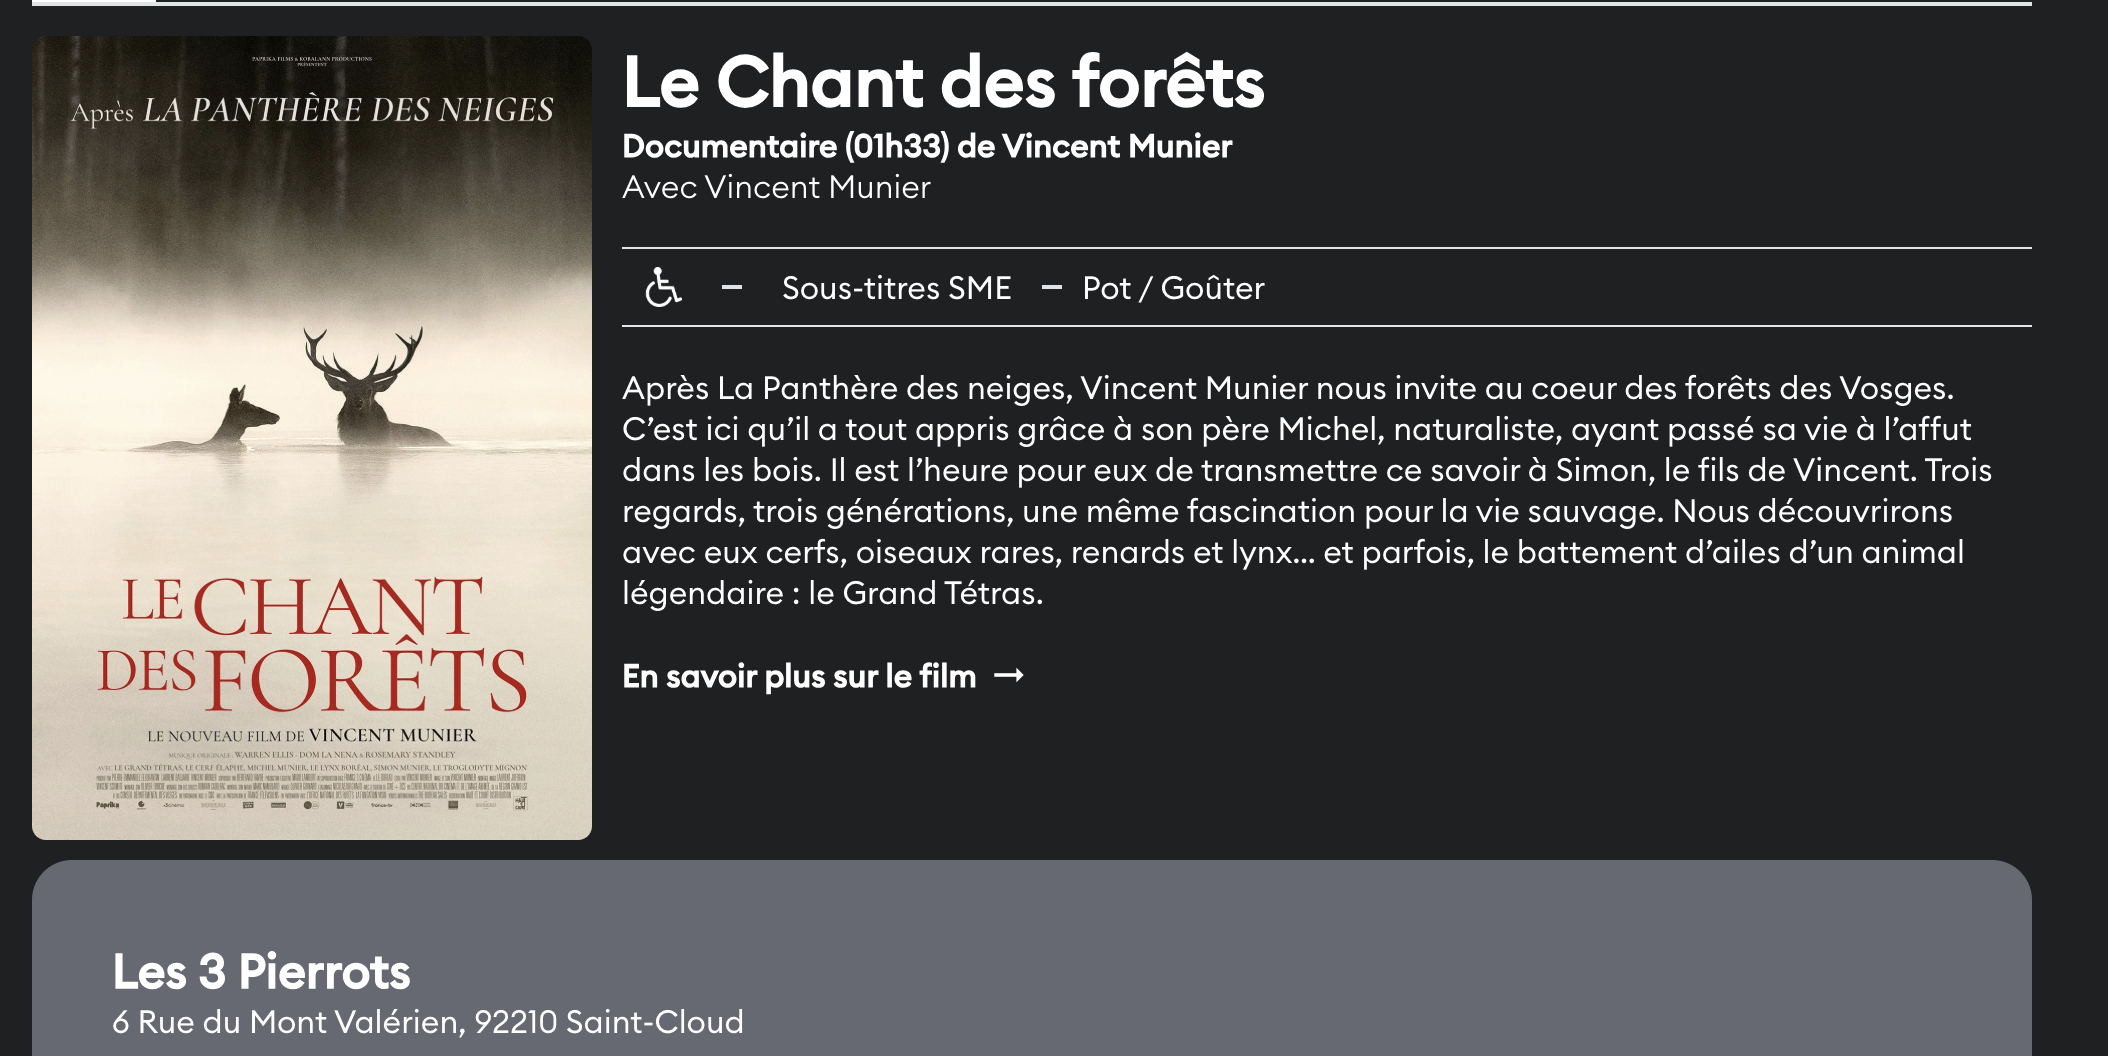Screen dimensions: 2108x1056
Task: Click the stag with antlers on the poster
Action: tap(367, 390)
